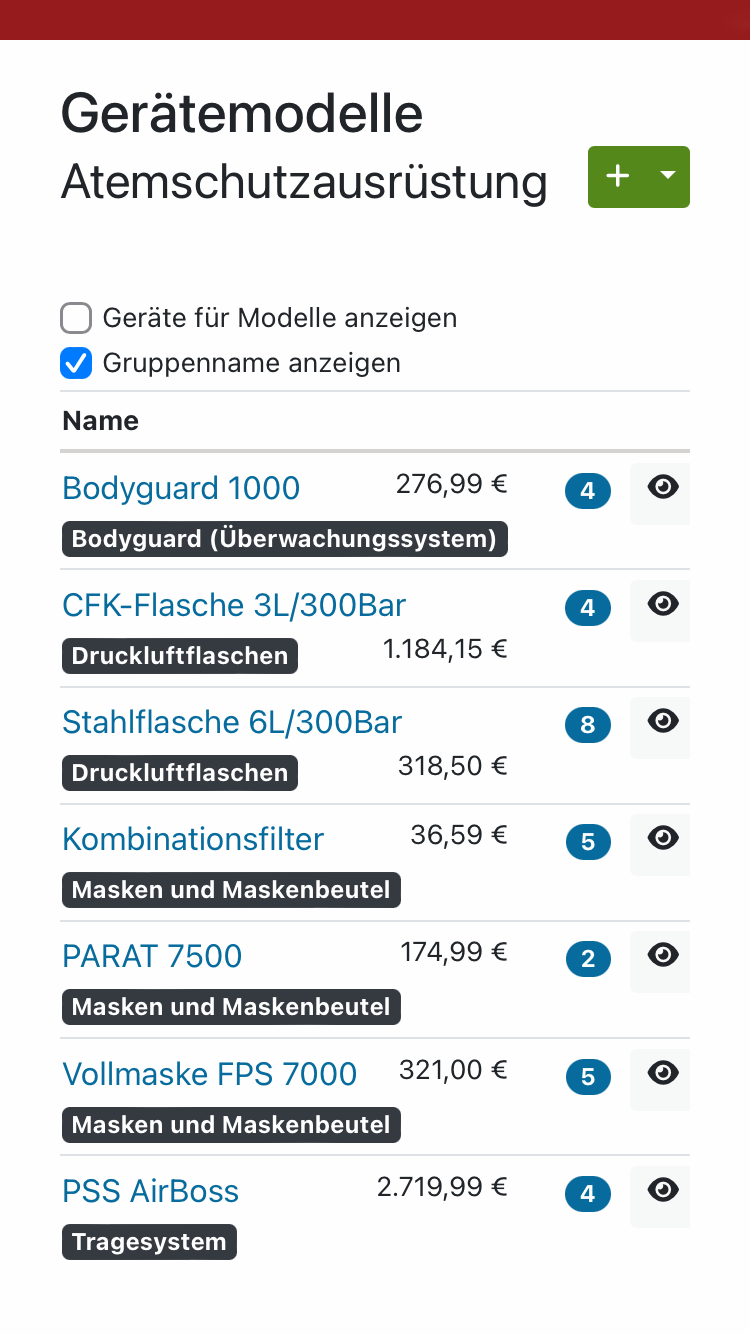
Task: Click the Tragesystem group tag
Action: click(x=149, y=1242)
